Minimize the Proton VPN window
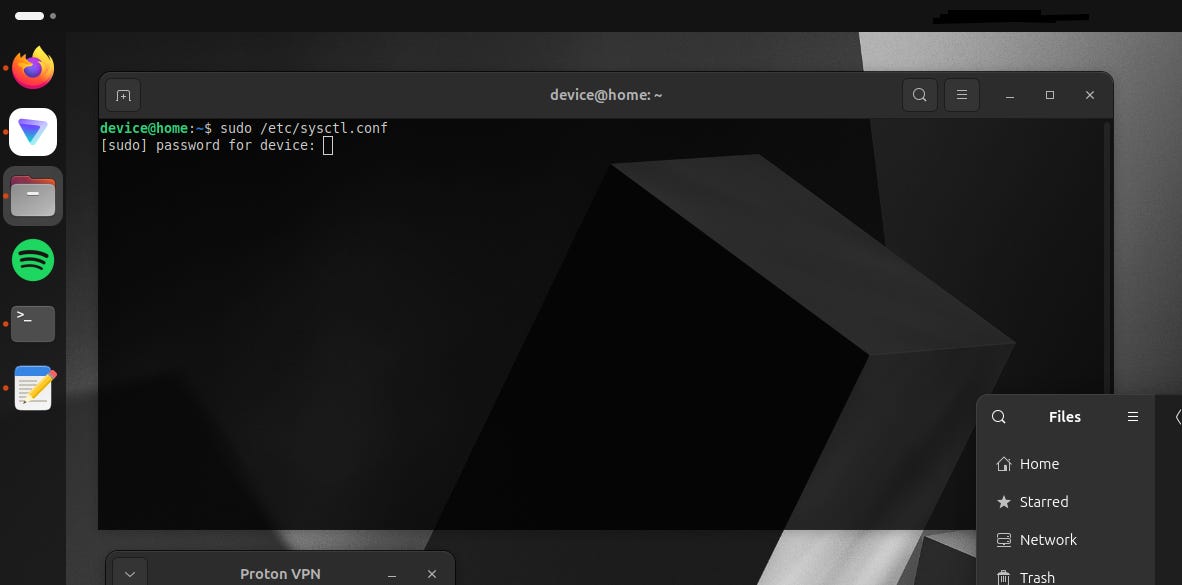Image resolution: width=1182 pixels, height=585 pixels. 392,574
